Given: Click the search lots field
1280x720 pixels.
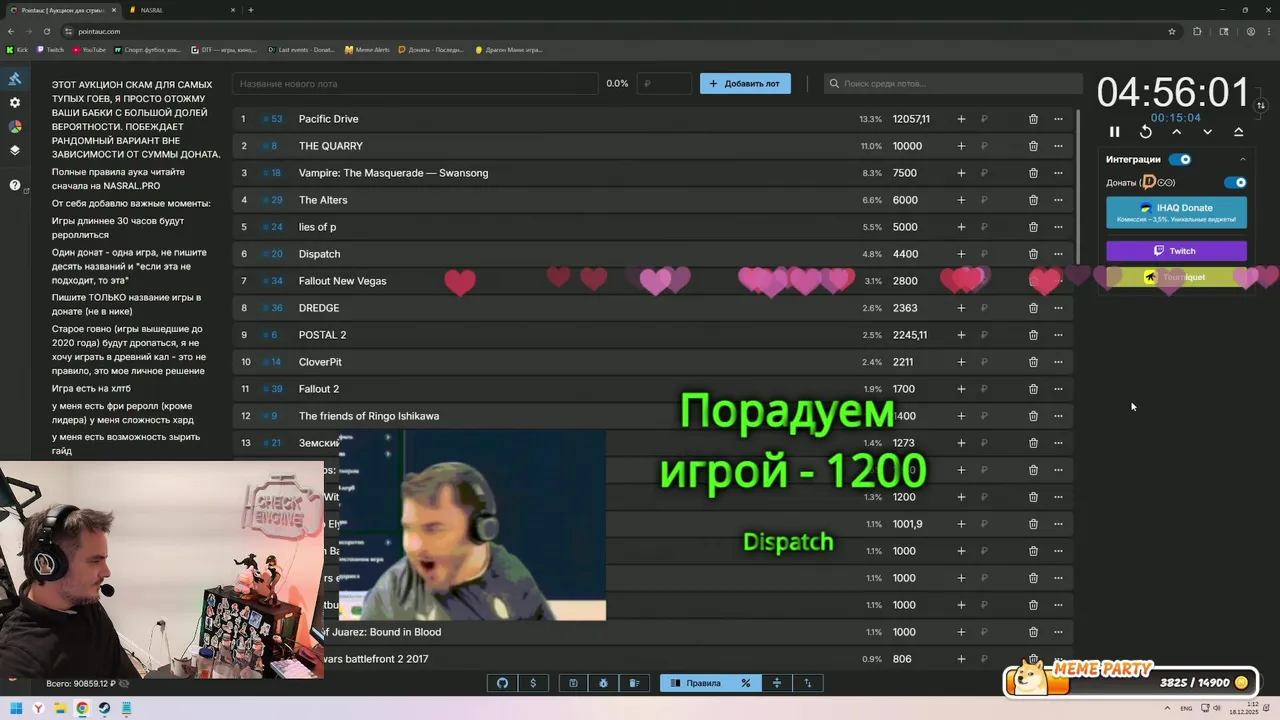Looking at the screenshot, I should point(953,84).
